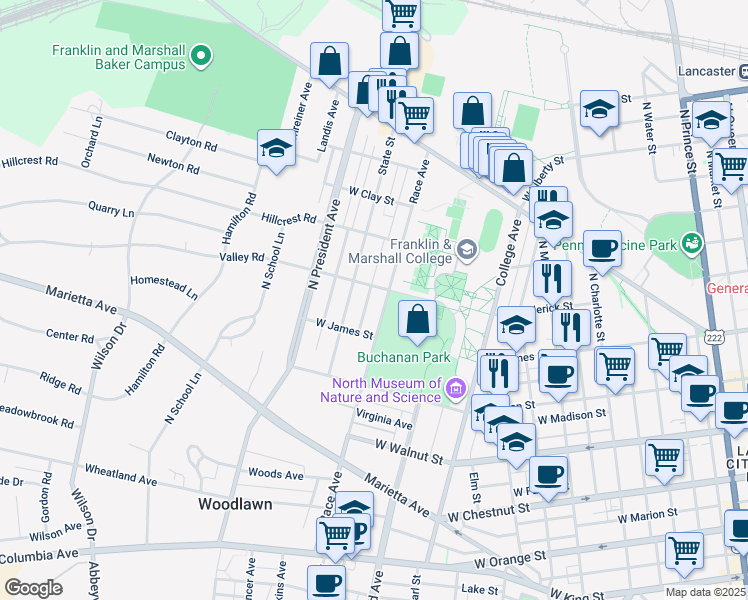The height and width of the screenshot is (600, 748).
Task: Open restaurant marker above Frederick St
Action: (552, 279)
